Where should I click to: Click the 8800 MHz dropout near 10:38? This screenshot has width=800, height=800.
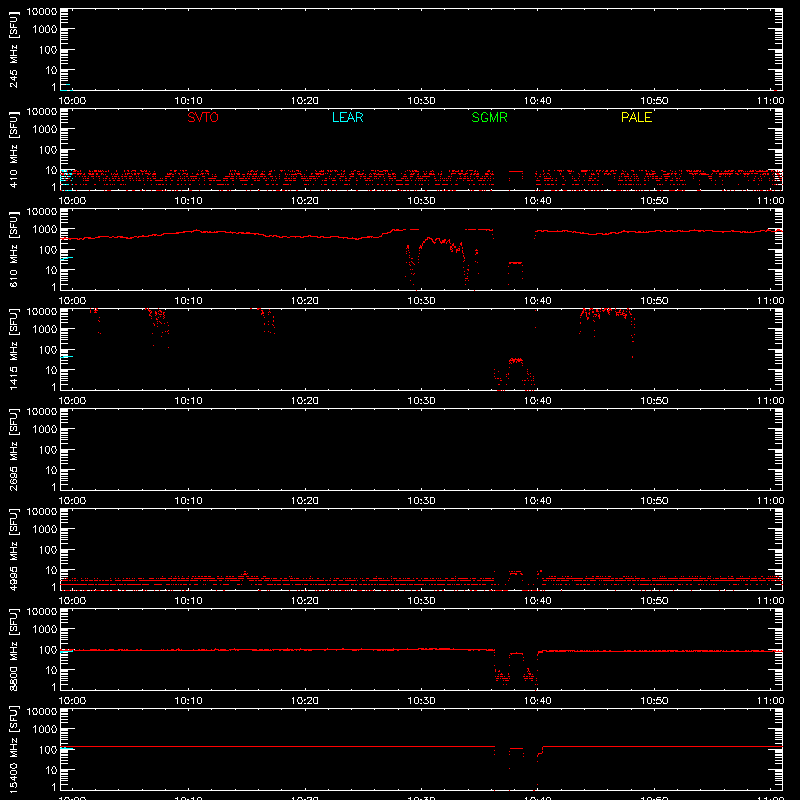[x=516, y=668]
